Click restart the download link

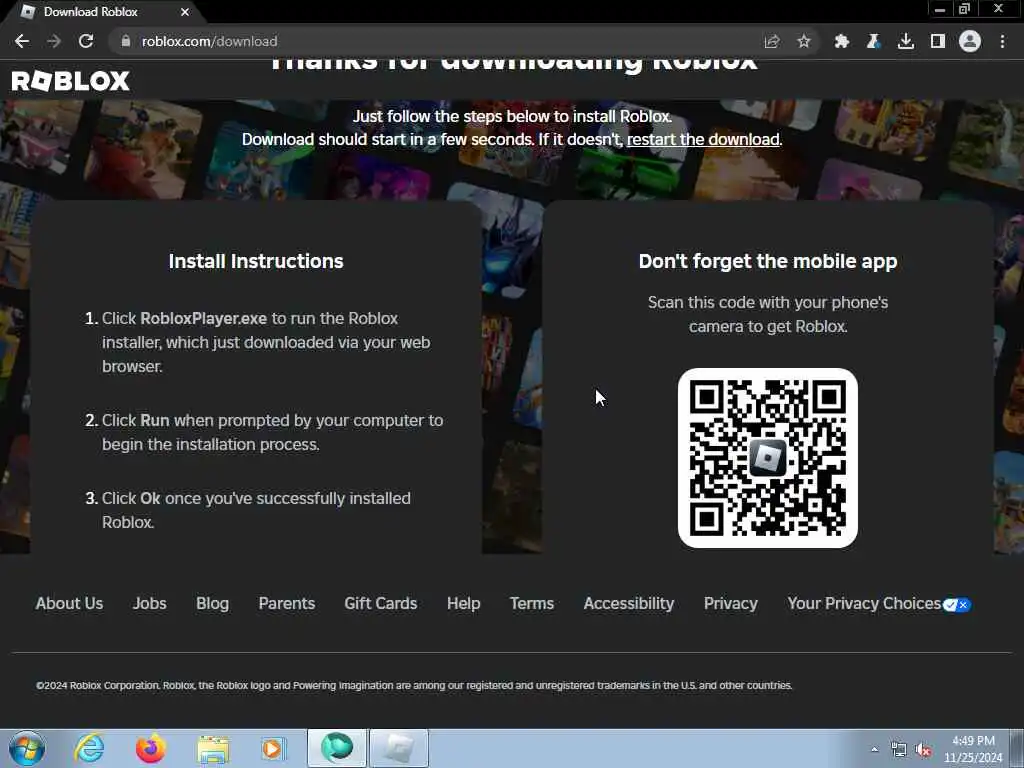point(703,139)
